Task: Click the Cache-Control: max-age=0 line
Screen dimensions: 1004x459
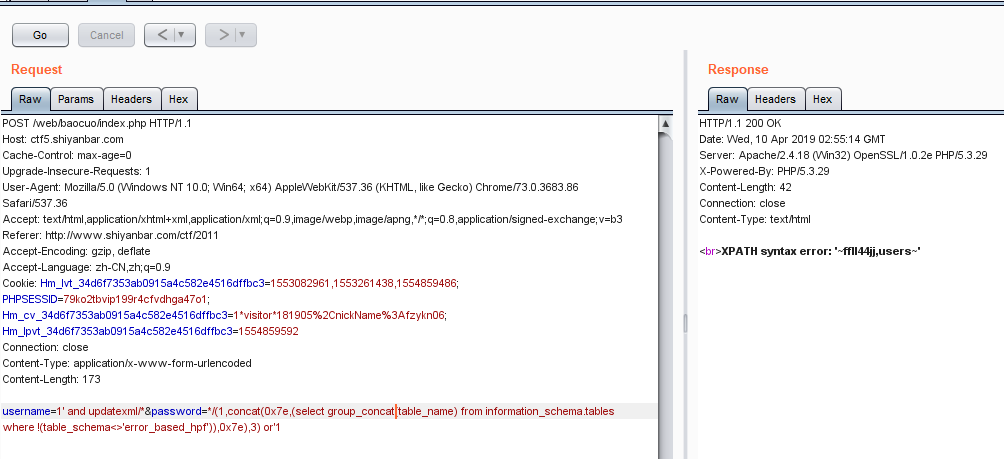Action: 67,155
